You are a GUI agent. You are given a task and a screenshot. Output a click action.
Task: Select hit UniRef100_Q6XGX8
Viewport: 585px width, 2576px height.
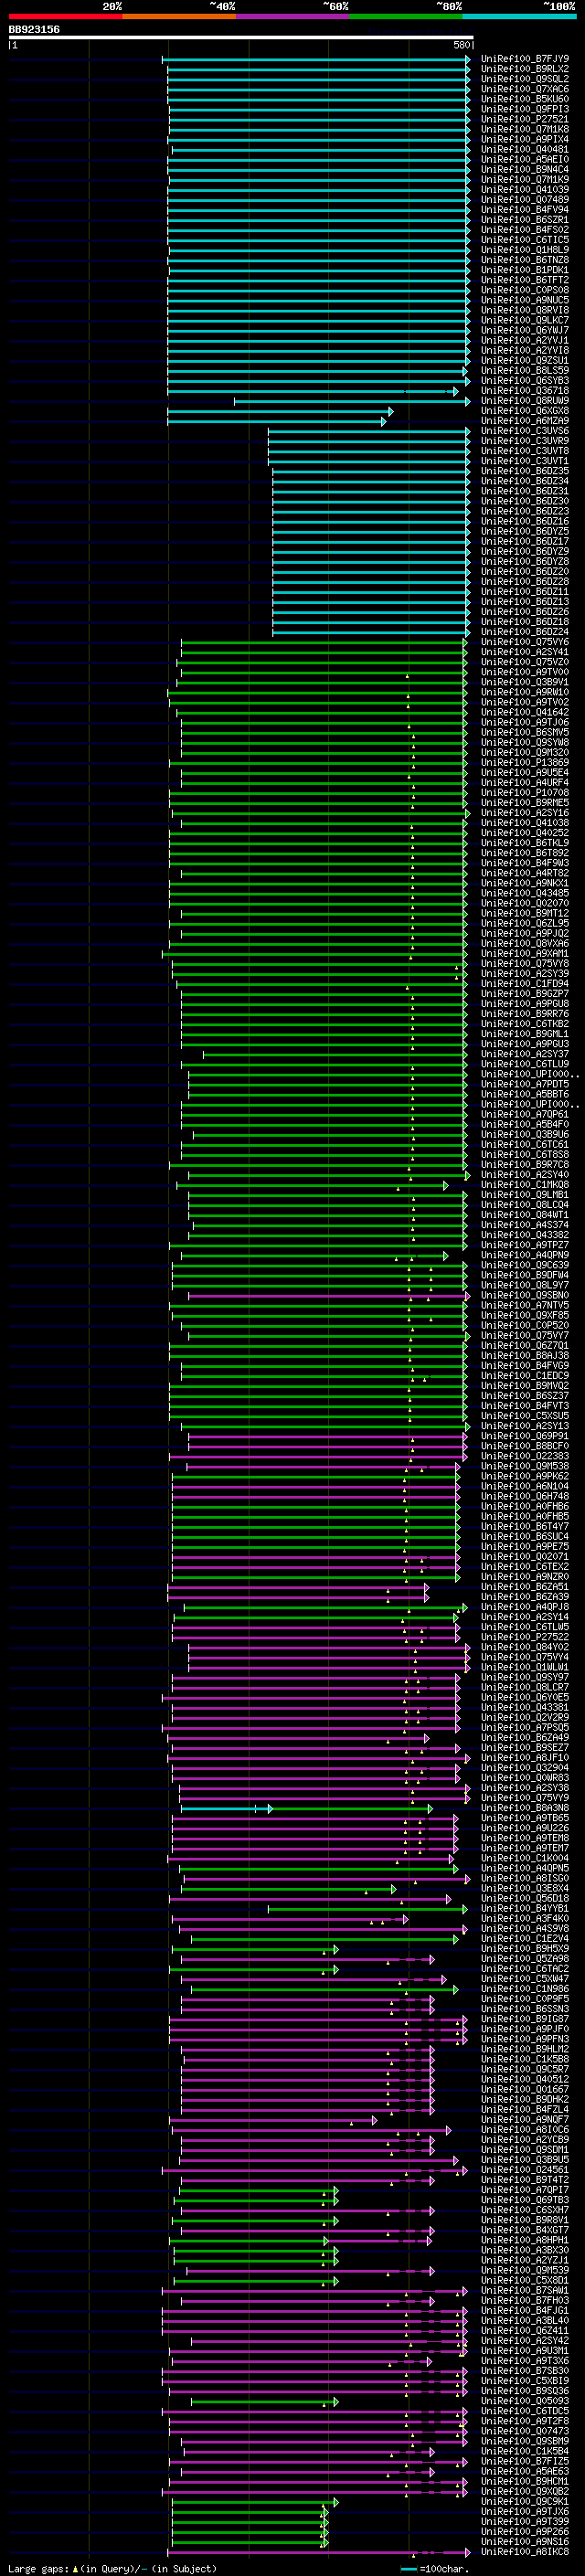(x=525, y=411)
